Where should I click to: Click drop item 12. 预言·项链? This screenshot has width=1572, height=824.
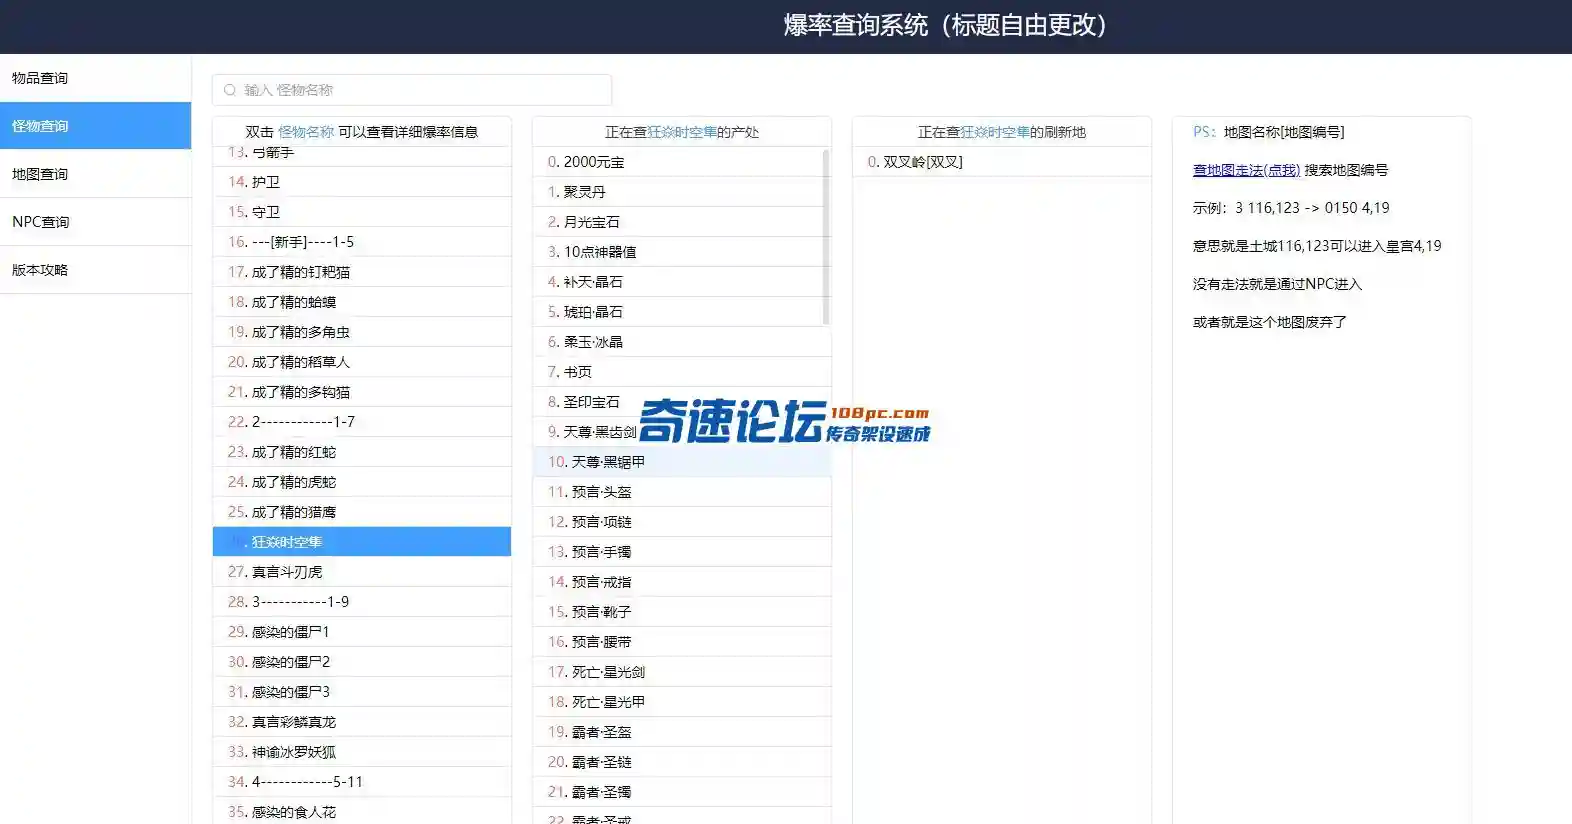(x=682, y=522)
